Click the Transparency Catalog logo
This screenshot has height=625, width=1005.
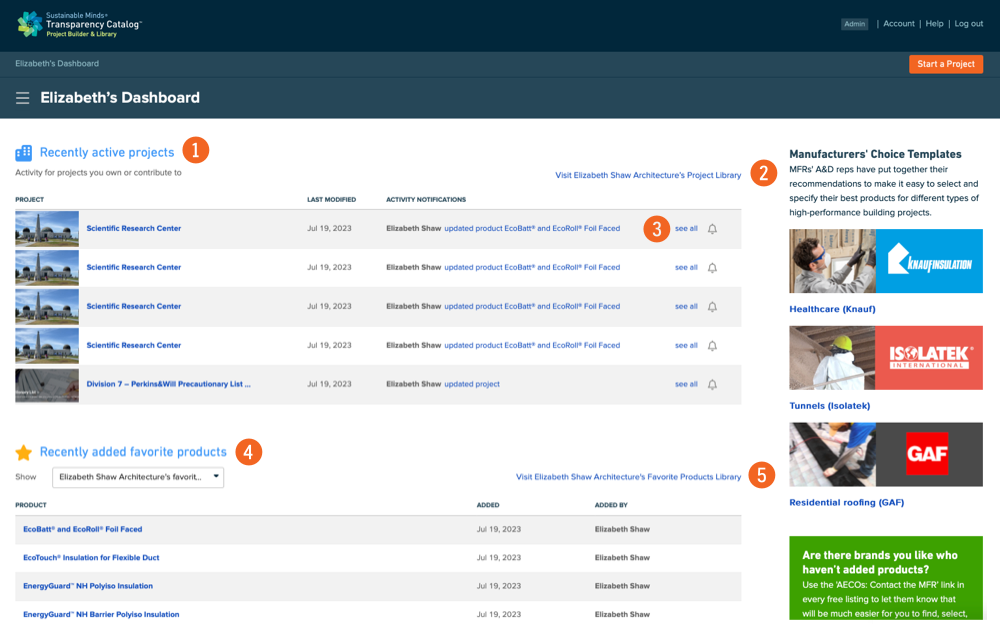pos(79,24)
